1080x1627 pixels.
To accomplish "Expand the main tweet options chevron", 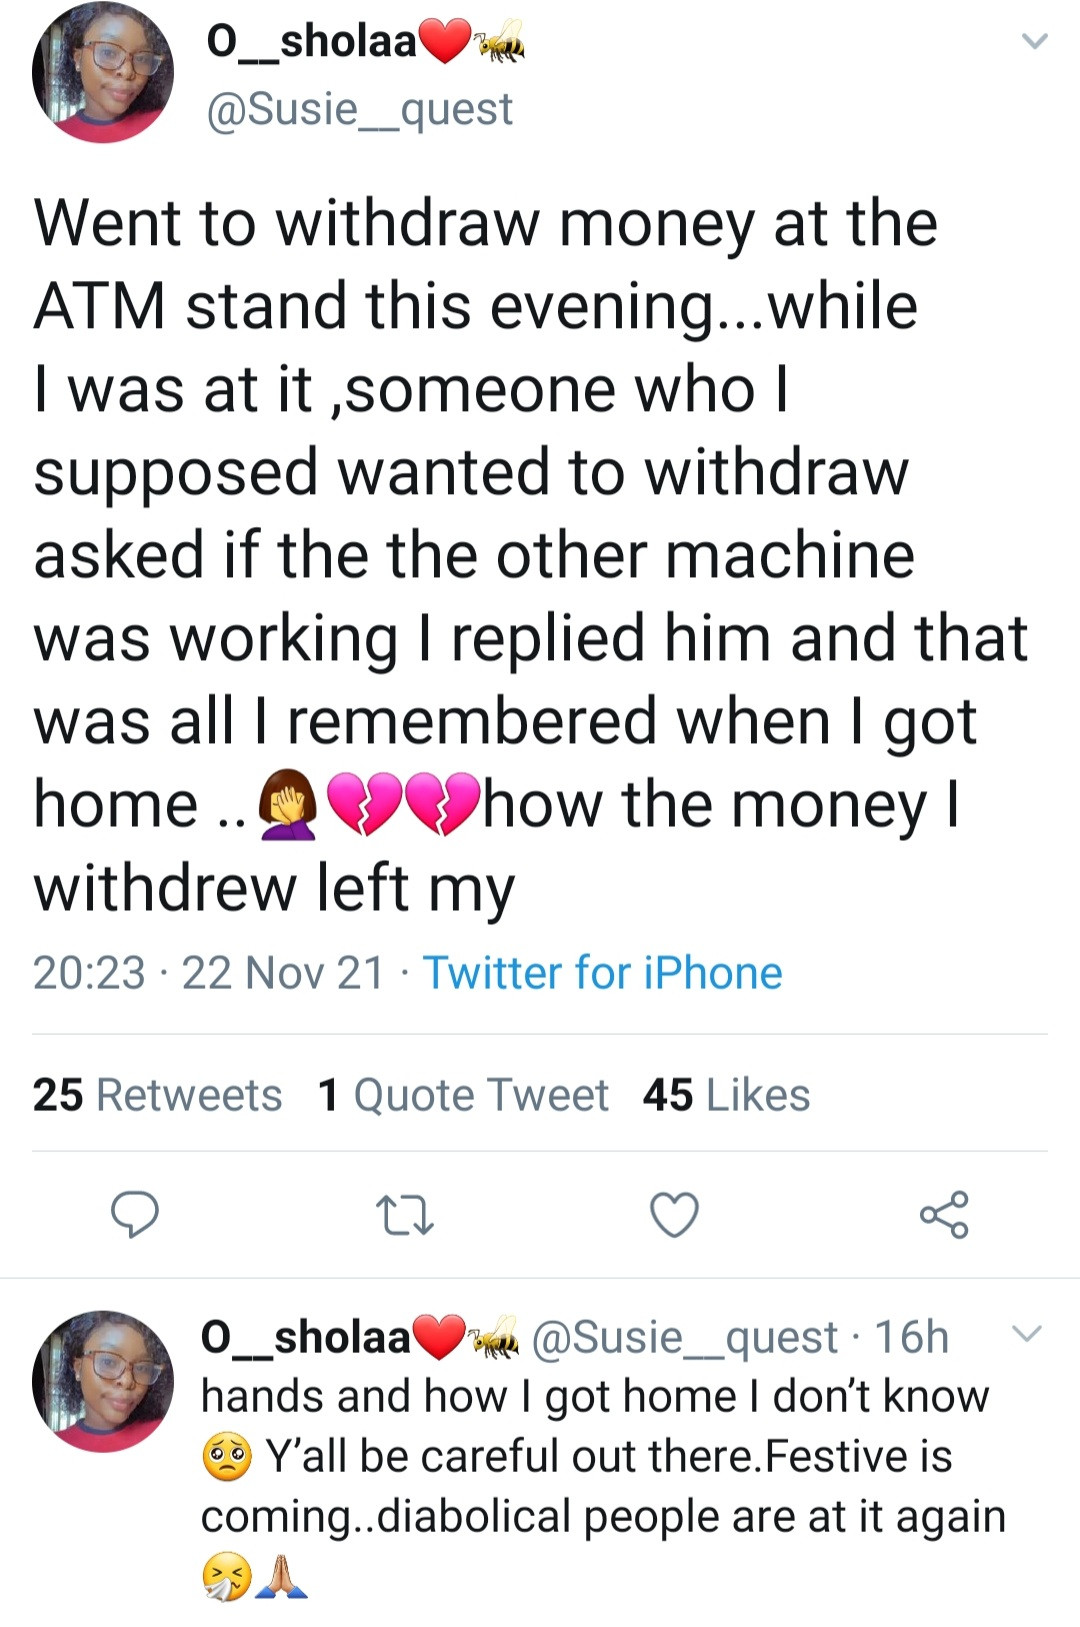I will (1034, 42).
